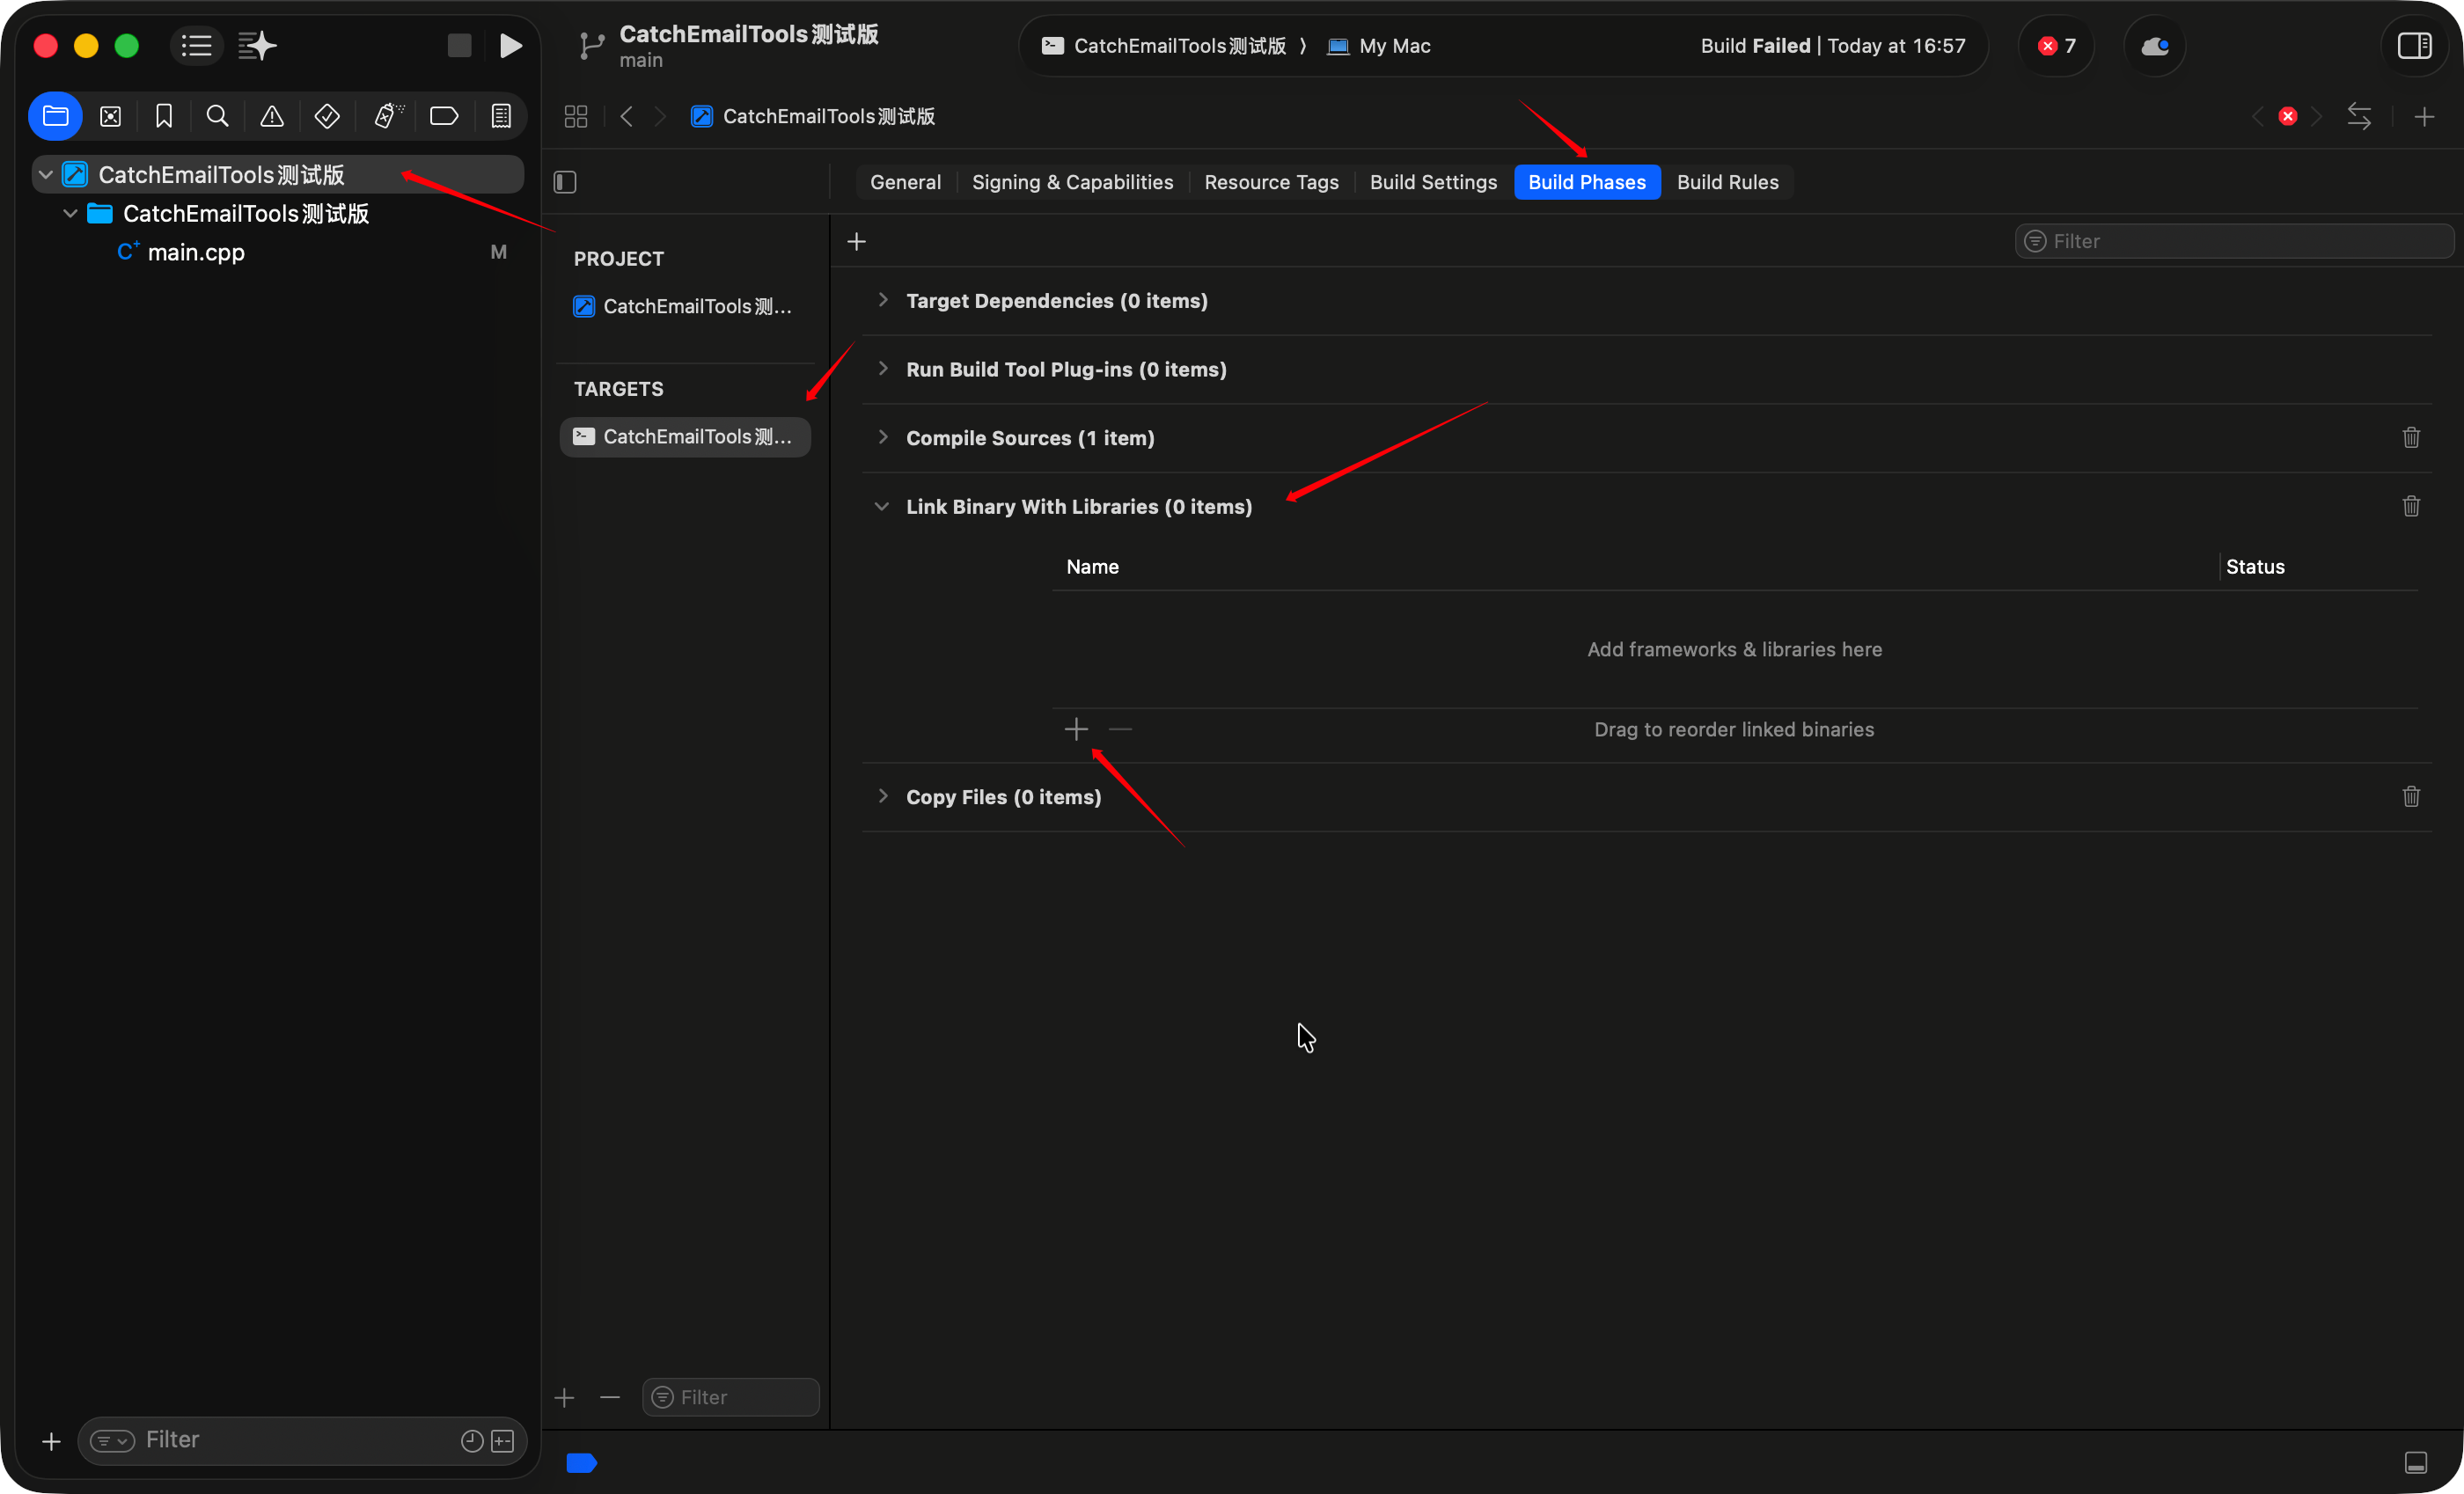Toggle the right inspector panel
This screenshot has width=2464, height=1494.
tap(2414, 46)
